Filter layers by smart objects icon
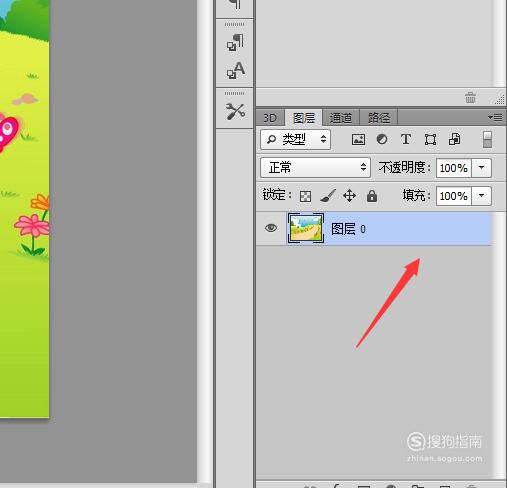The image size is (507, 488). pyautogui.click(x=455, y=139)
